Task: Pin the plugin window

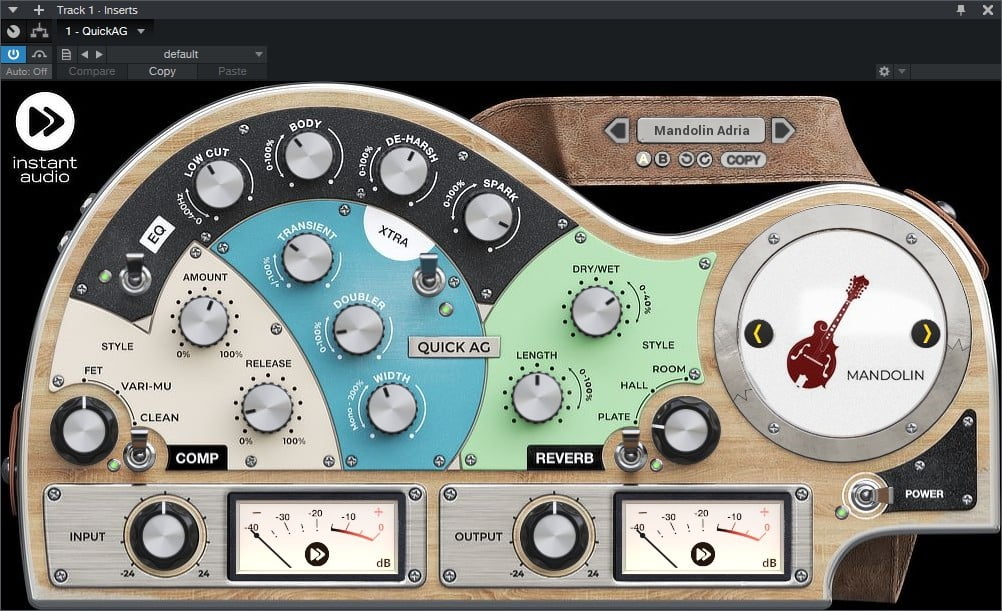Action: tap(960, 10)
